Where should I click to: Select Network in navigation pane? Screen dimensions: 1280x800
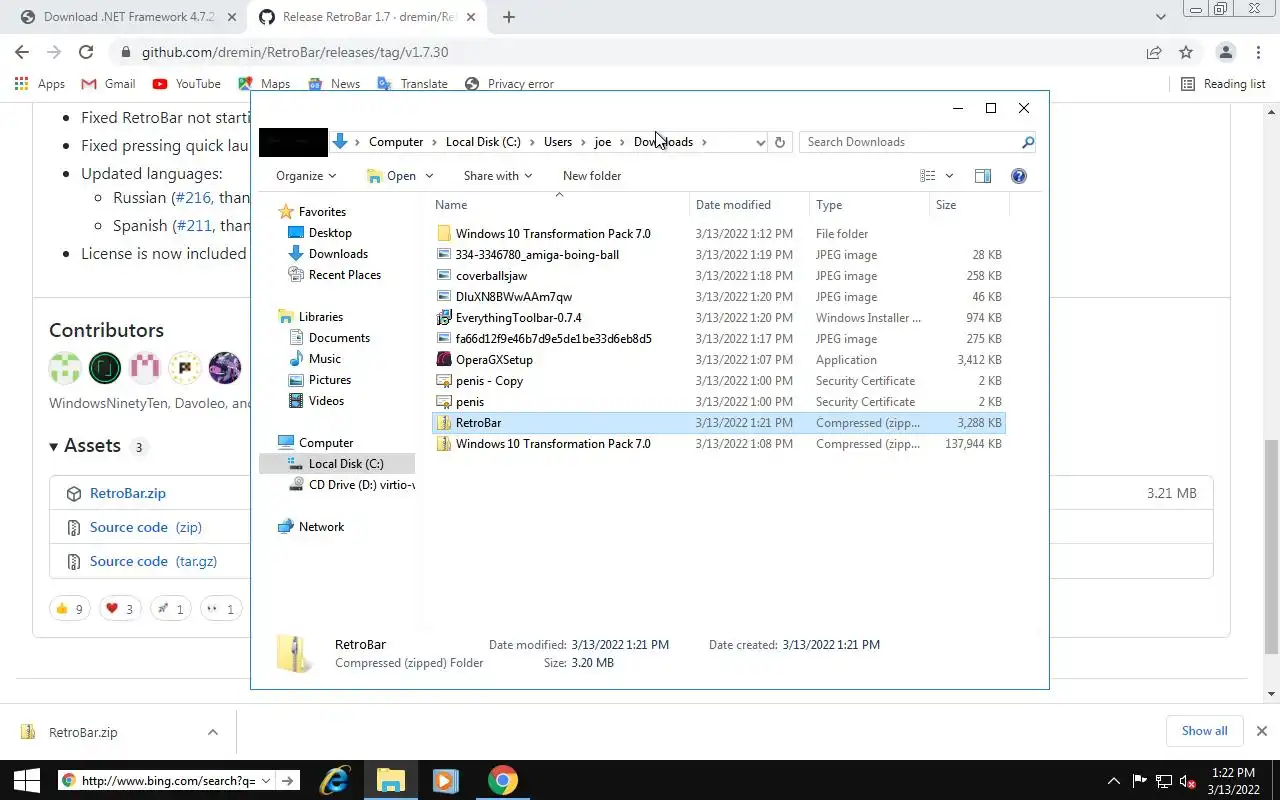[x=311, y=527]
